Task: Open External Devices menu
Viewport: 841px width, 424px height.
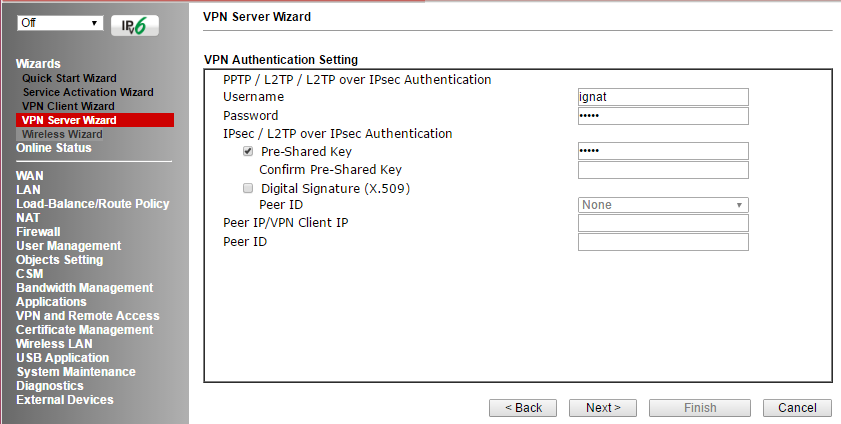Action: pyautogui.click(x=65, y=399)
